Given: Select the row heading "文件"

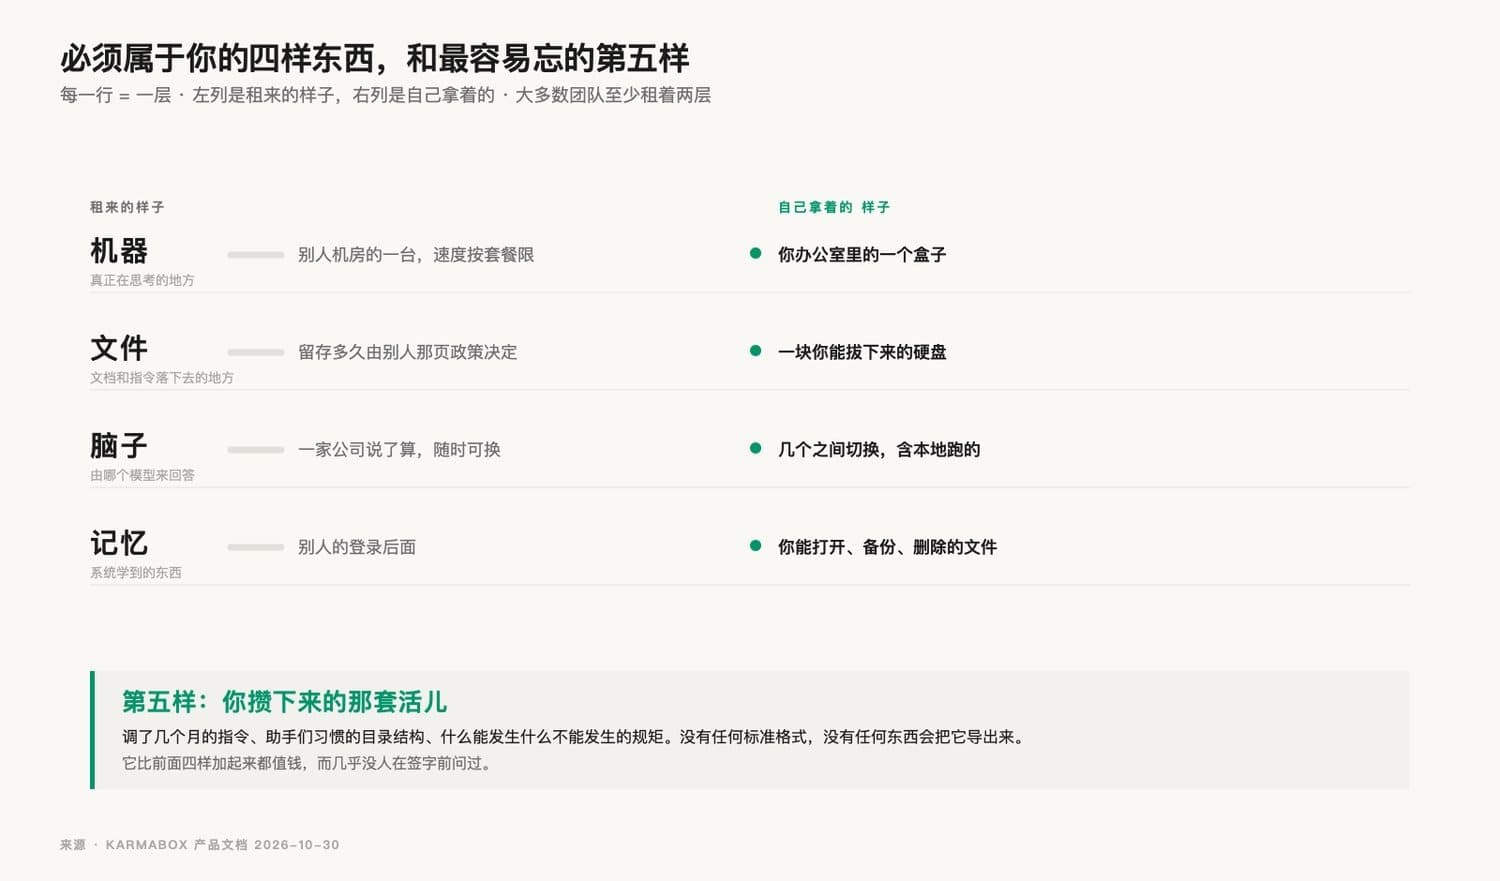Looking at the screenshot, I should coord(119,348).
